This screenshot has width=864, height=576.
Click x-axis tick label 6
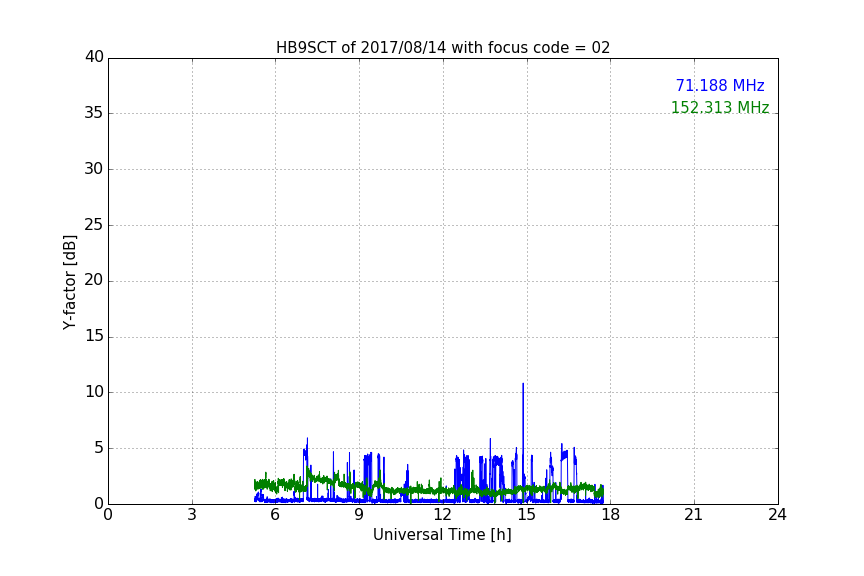point(275,515)
